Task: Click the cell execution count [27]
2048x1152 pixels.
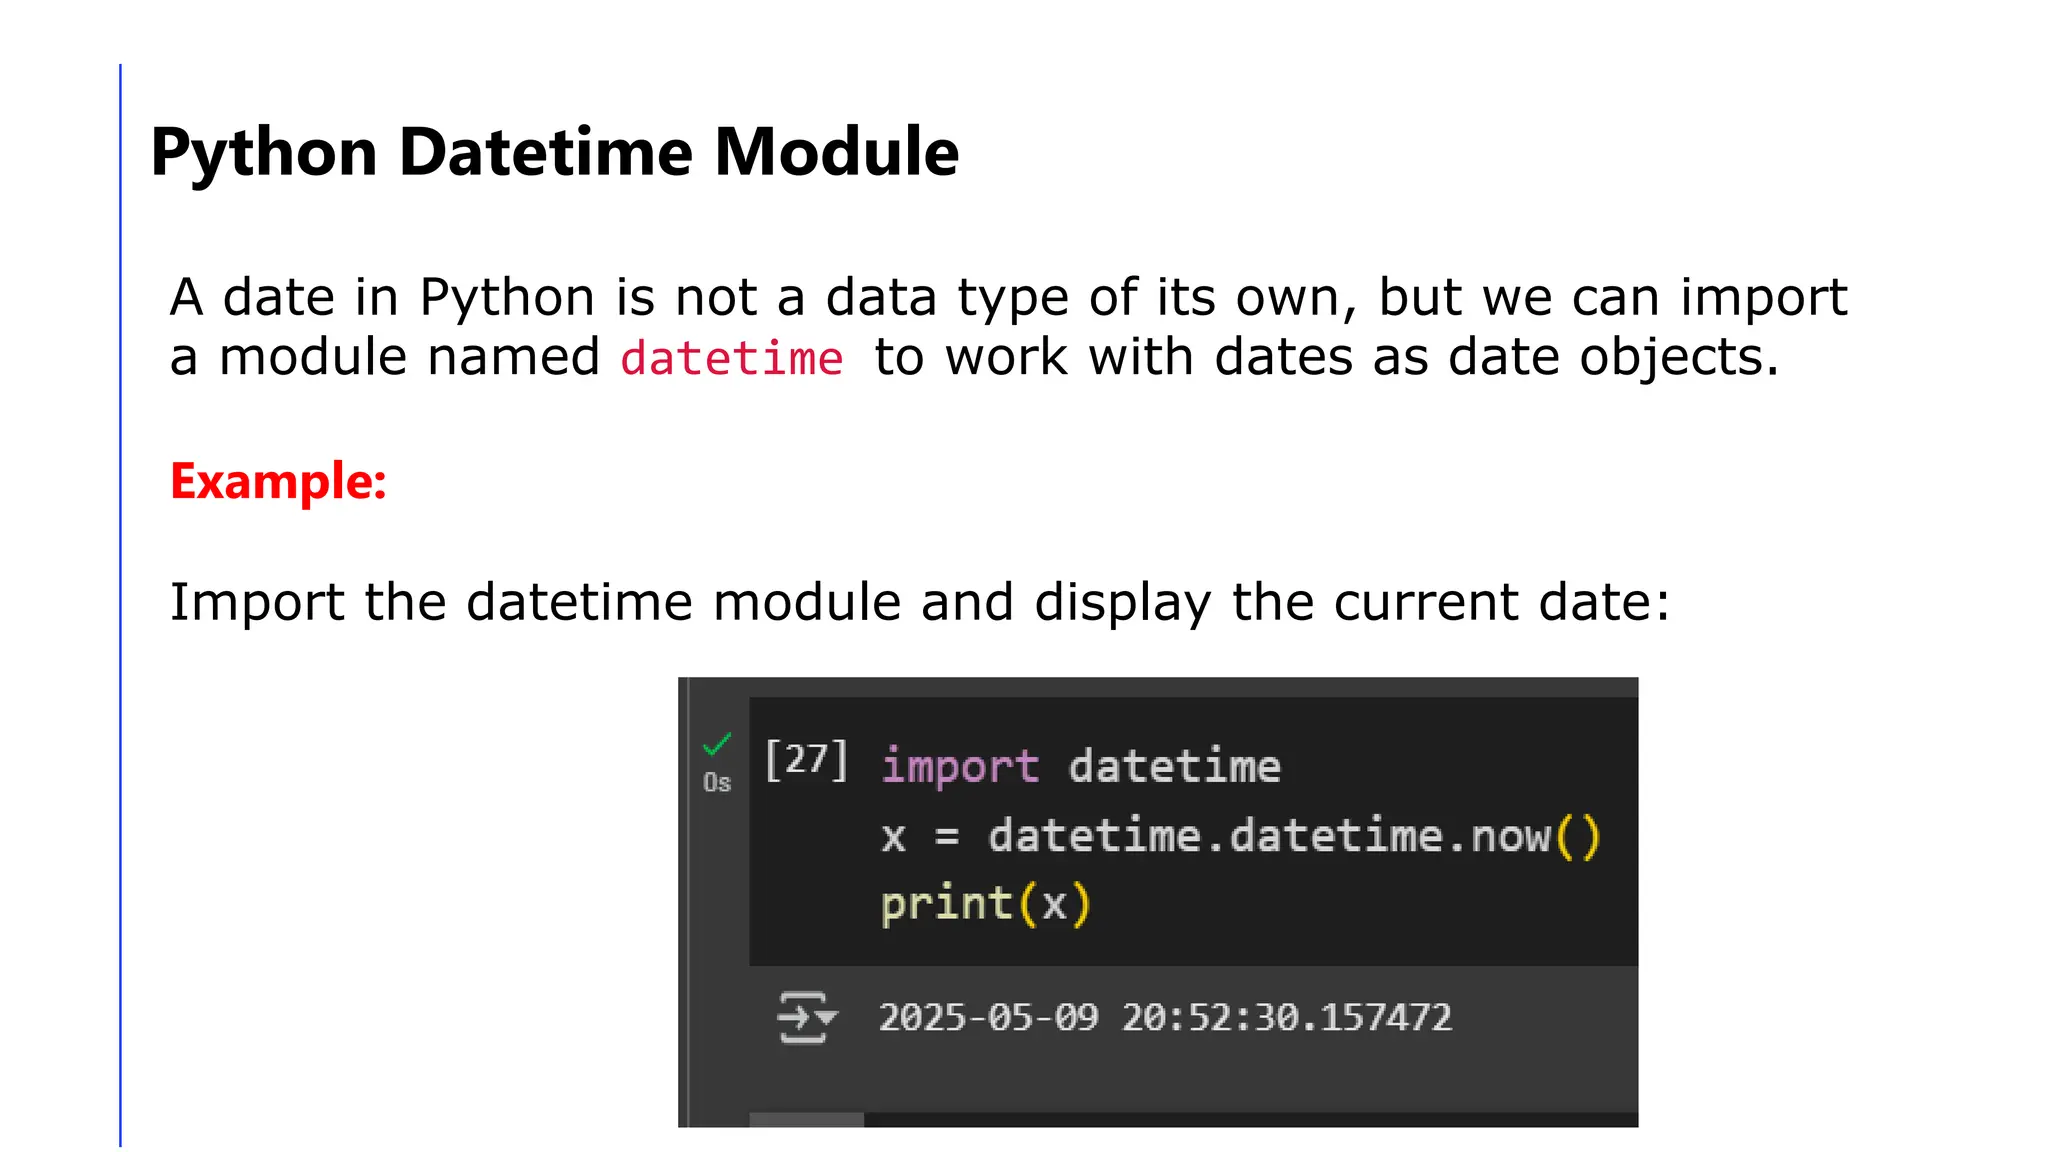Action: pyautogui.click(x=806, y=761)
